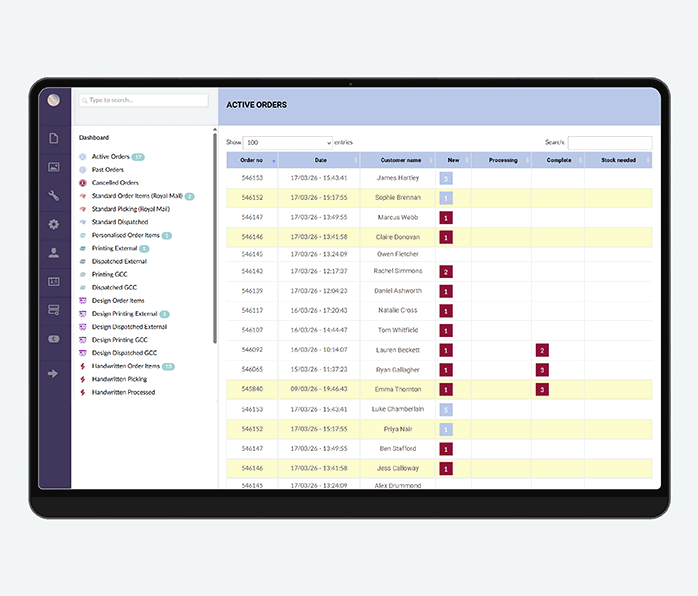Open the Show entries count dropdown
The width and height of the screenshot is (698, 596).
click(x=288, y=143)
